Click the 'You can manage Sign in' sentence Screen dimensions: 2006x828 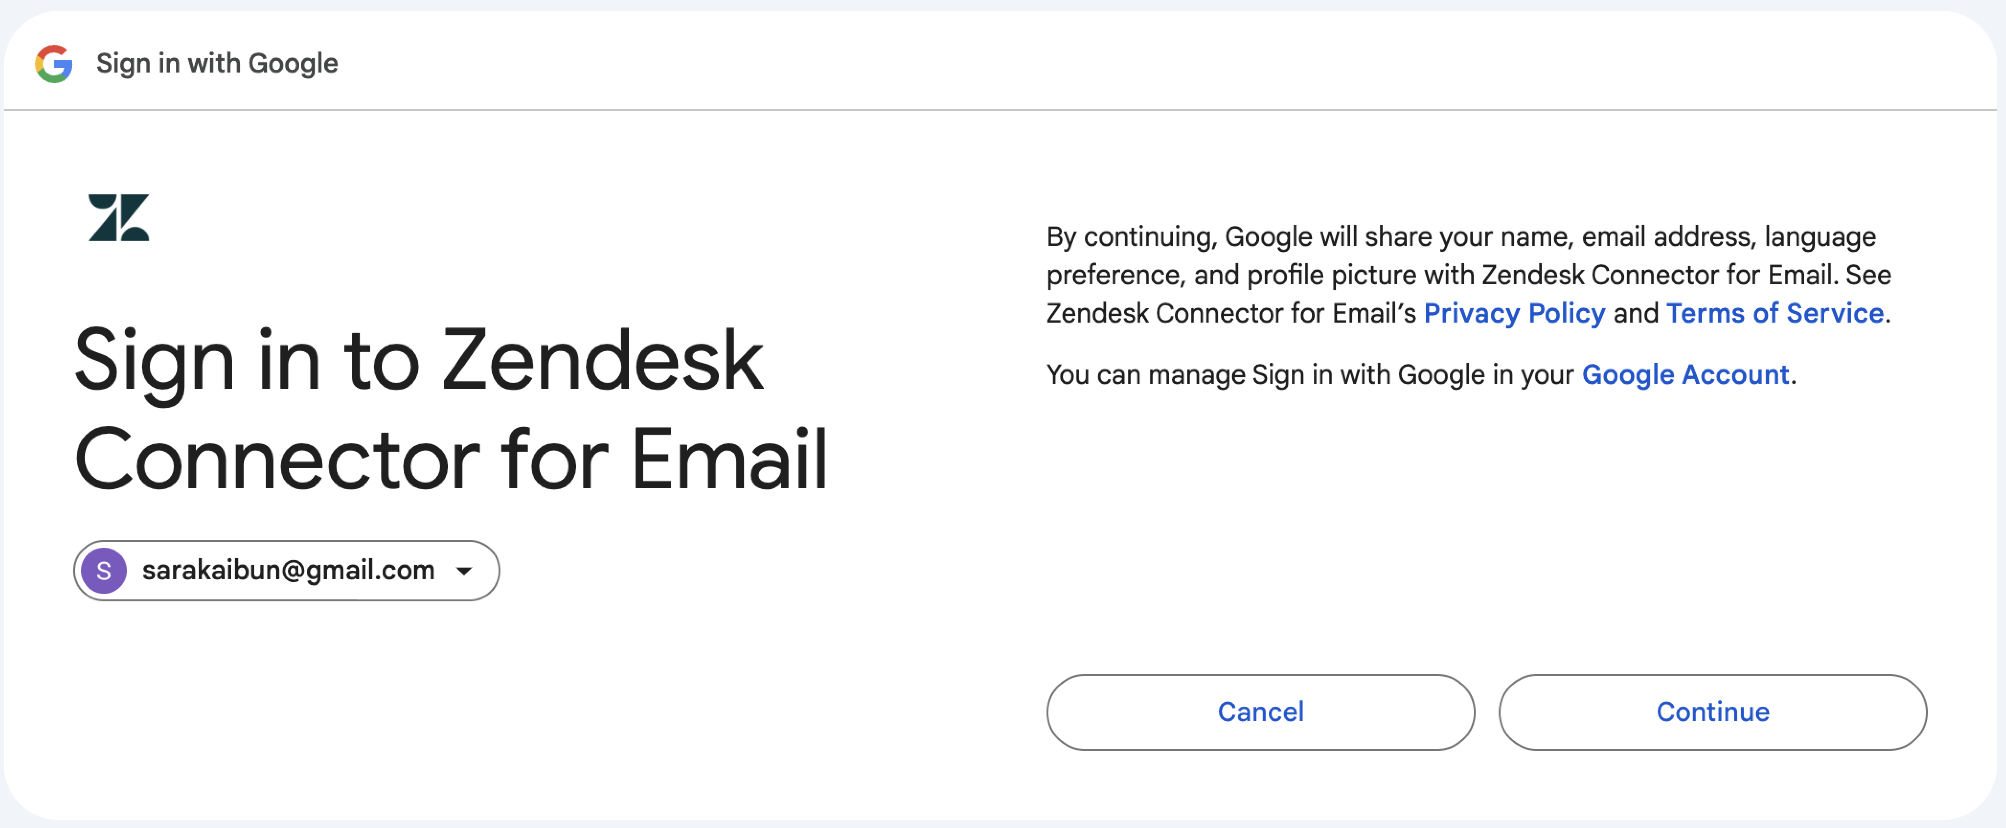1421,374
